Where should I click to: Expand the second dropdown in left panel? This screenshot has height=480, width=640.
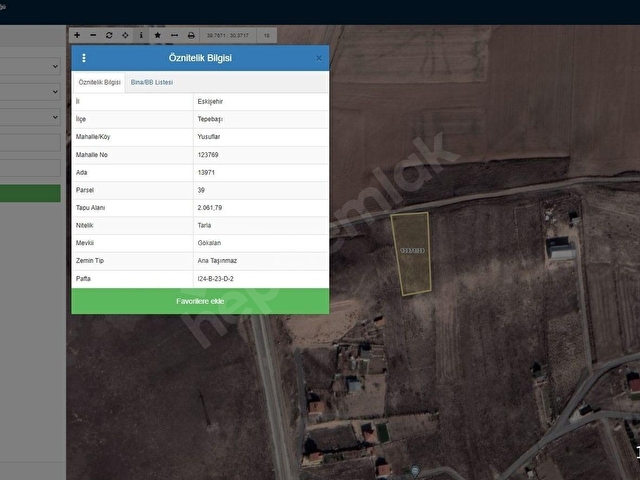pos(30,92)
